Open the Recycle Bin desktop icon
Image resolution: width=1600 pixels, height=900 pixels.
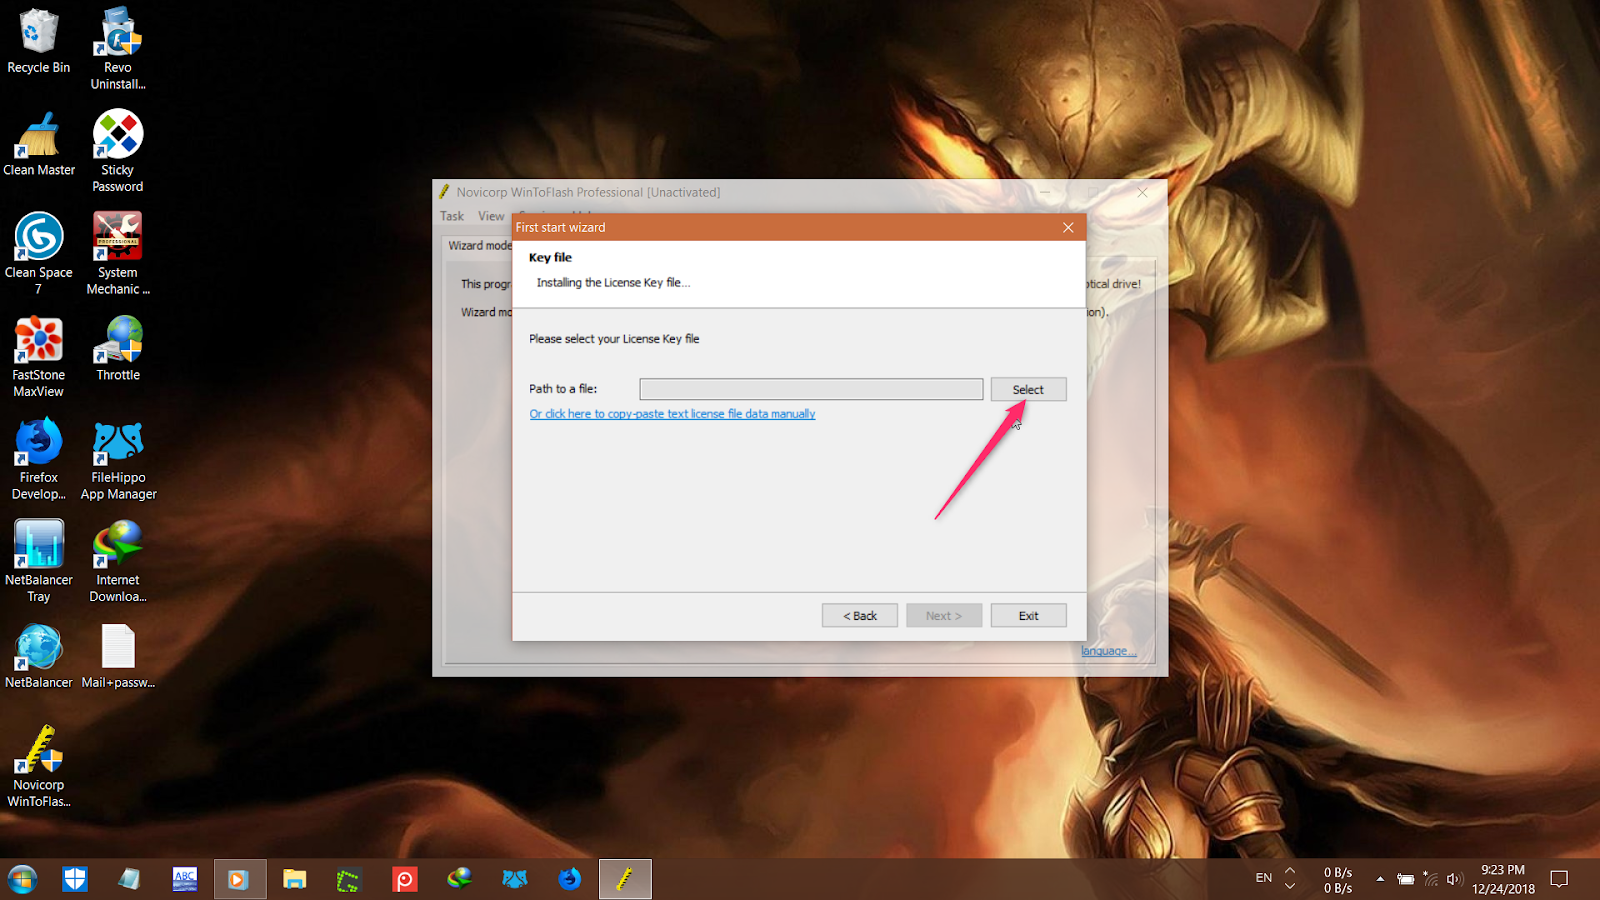coord(39,40)
